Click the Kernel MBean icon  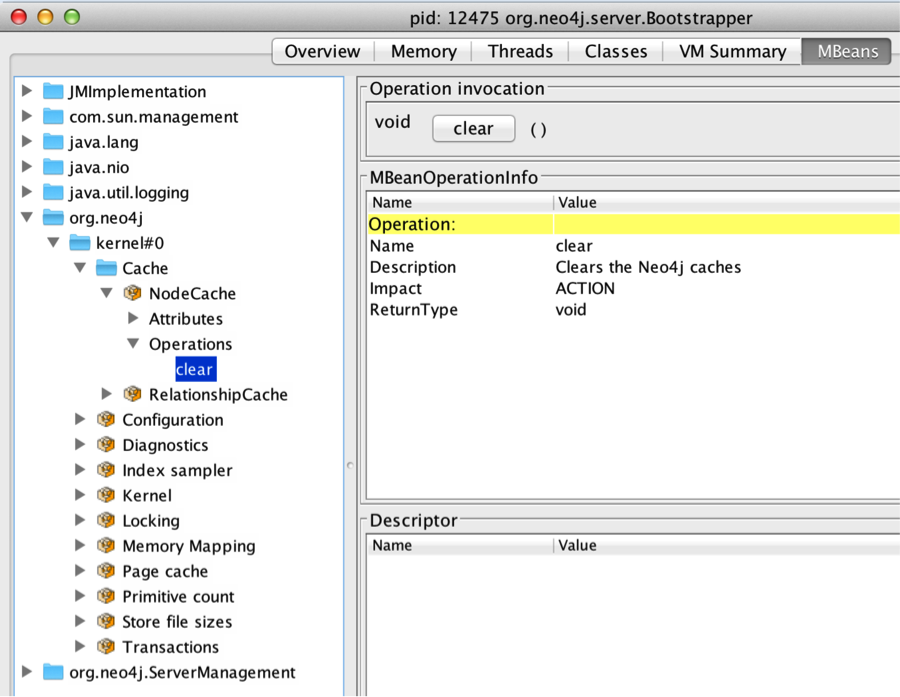[x=106, y=495]
